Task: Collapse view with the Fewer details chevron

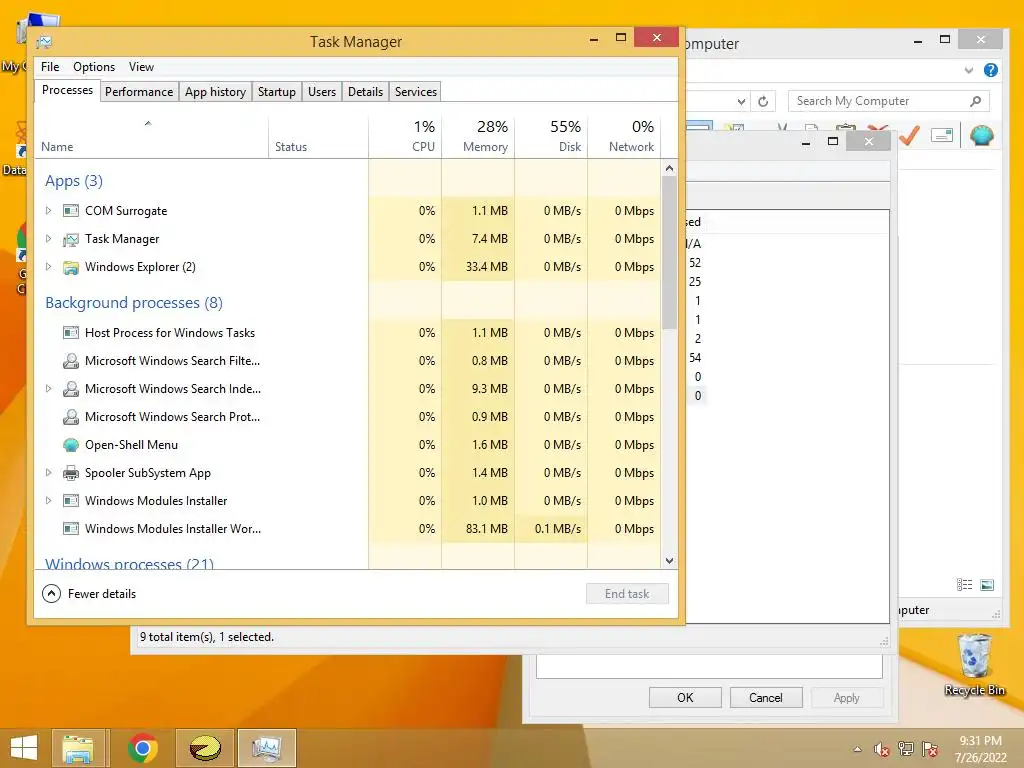Action: coord(51,594)
